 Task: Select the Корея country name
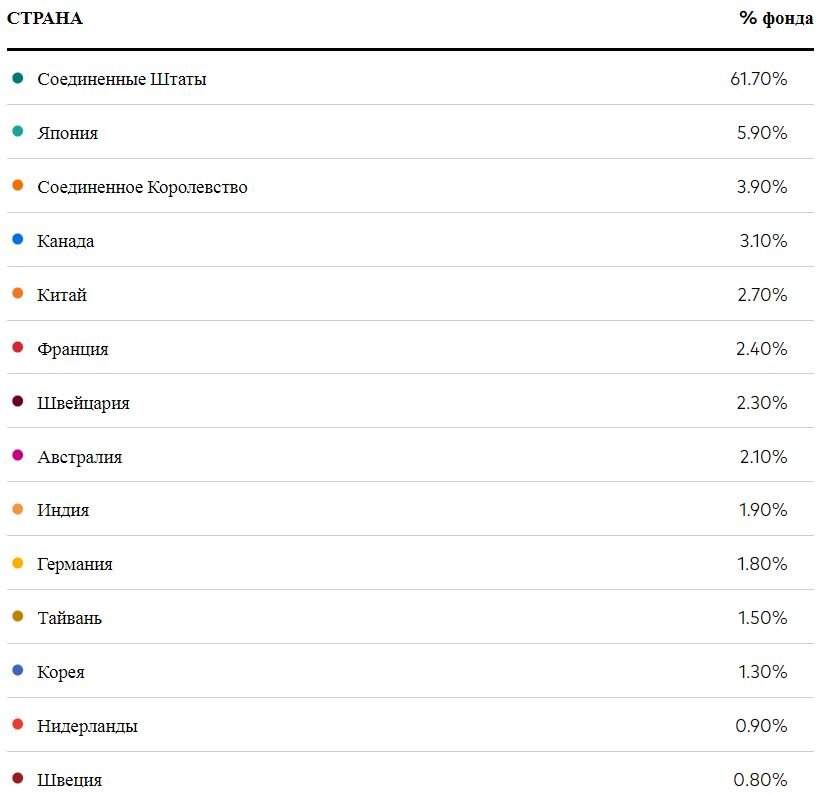tap(61, 673)
